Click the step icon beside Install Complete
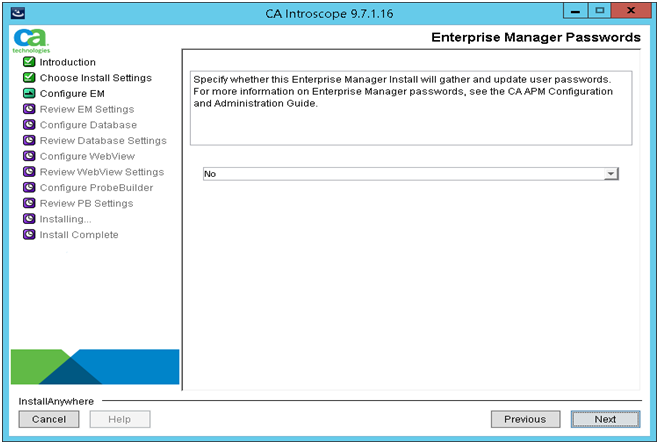The width and height of the screenshot is (659, 444). (x=29, y=235)
